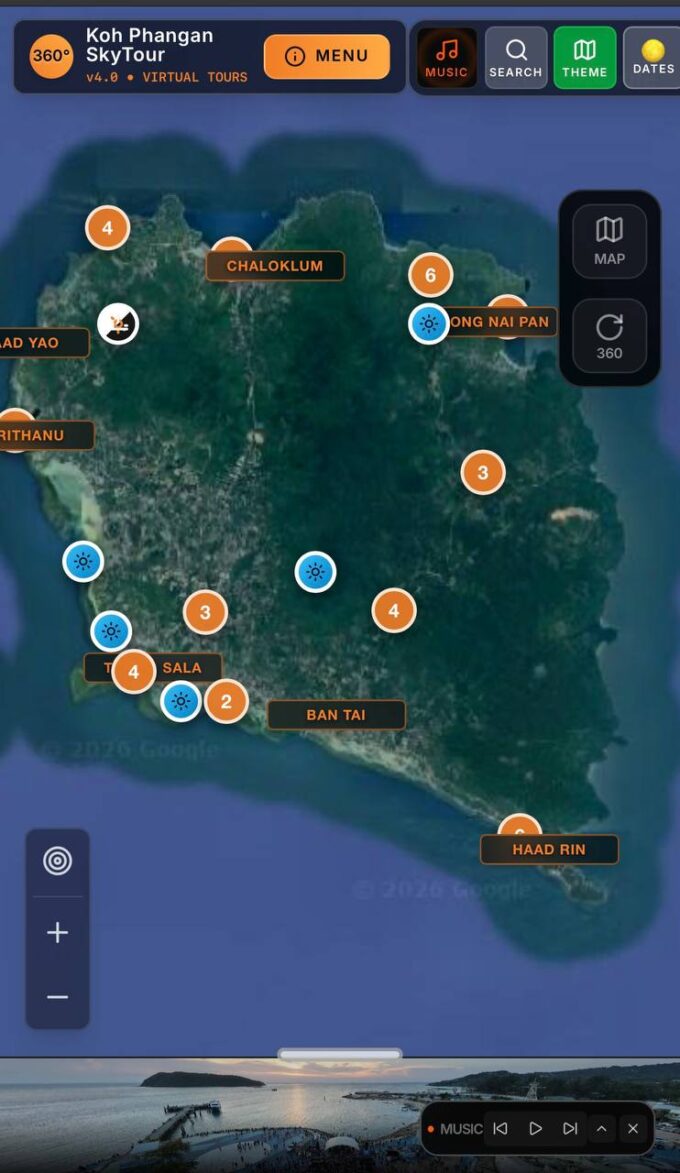Open the MENU button

(x=327, y=56)
